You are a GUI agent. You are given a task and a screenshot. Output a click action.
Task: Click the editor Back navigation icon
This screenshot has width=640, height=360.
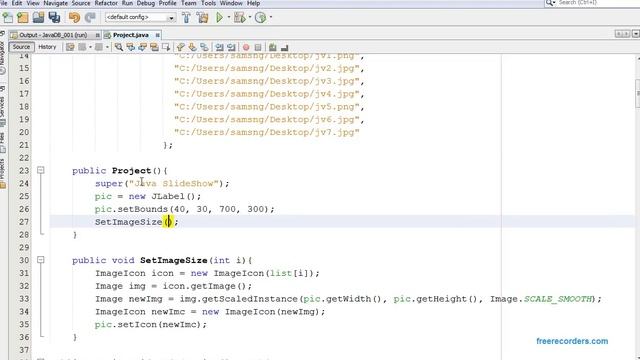pyautogui.click(x=82, y=47)
